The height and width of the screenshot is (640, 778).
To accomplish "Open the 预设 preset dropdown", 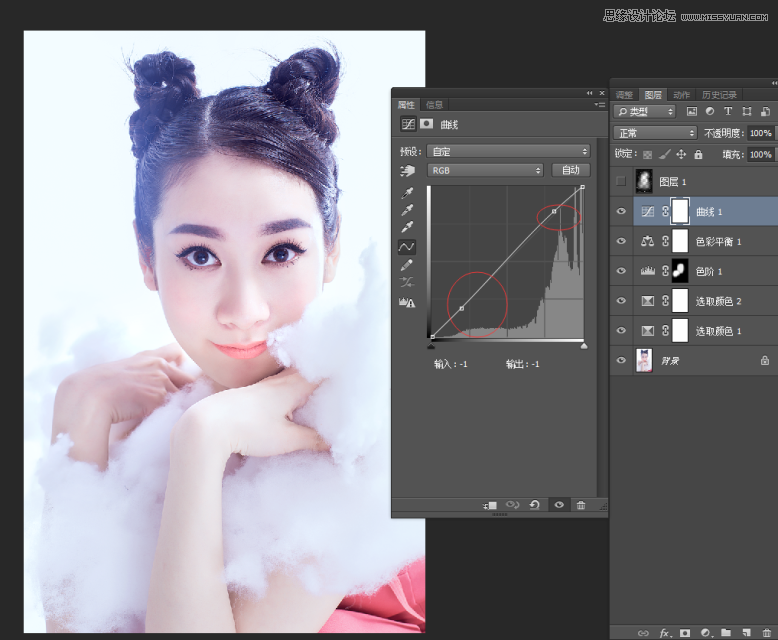I will pyautogui.click(x=508, y=151).
